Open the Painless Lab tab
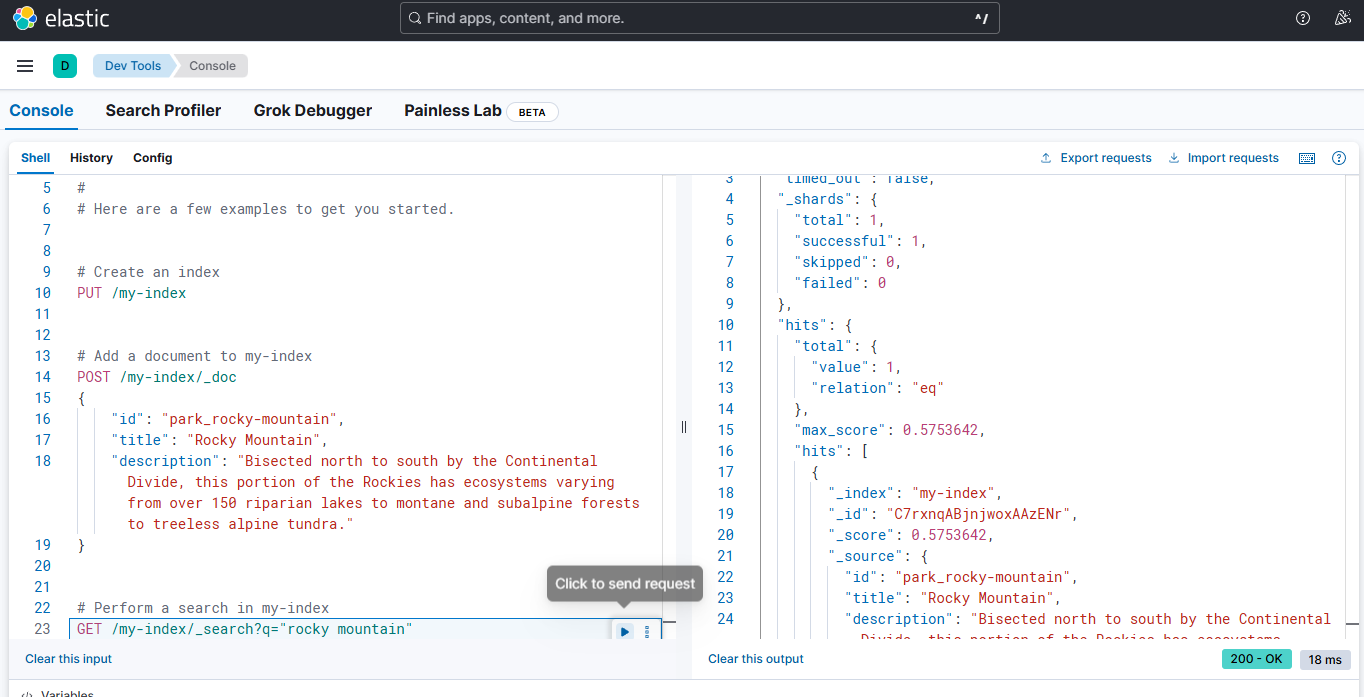 point(453,111)
